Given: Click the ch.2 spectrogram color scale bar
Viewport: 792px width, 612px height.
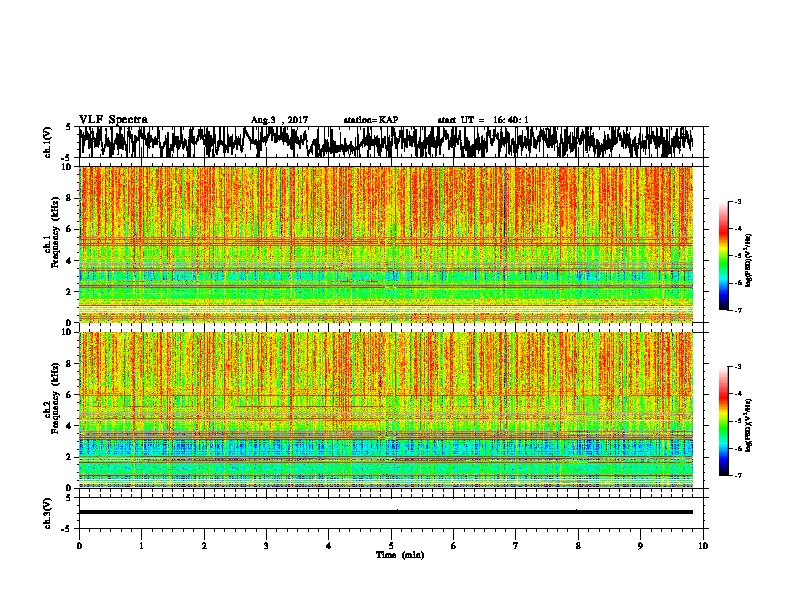Looking at the screenshot, I should coord(723,421).
